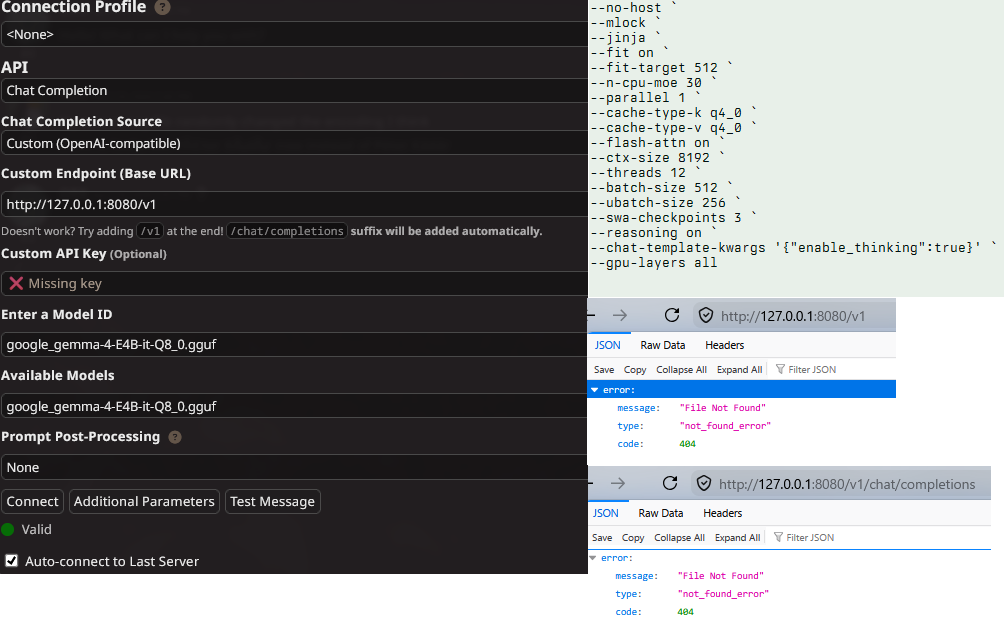Click "File Not Found" value in lower viewer

721,576
